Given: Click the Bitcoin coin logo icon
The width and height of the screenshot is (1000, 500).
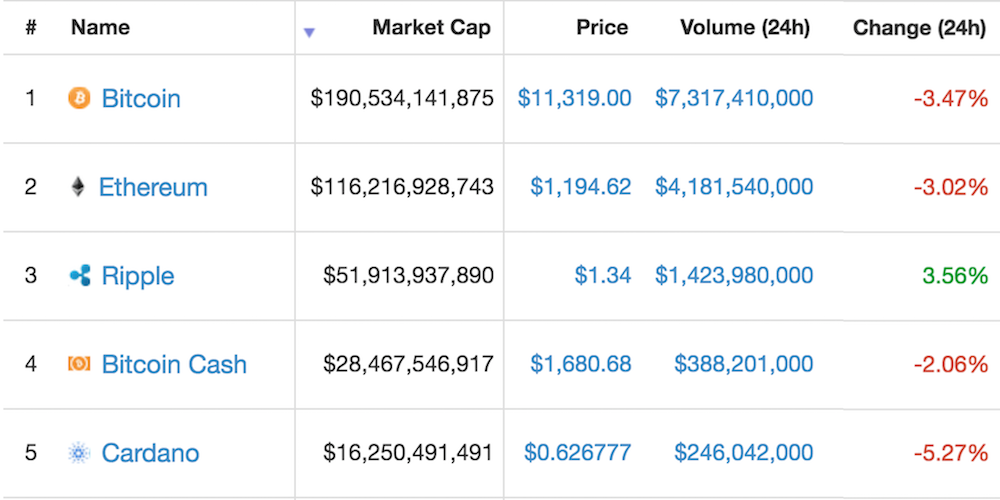Looking at the screenshot, I should (79, 98).
